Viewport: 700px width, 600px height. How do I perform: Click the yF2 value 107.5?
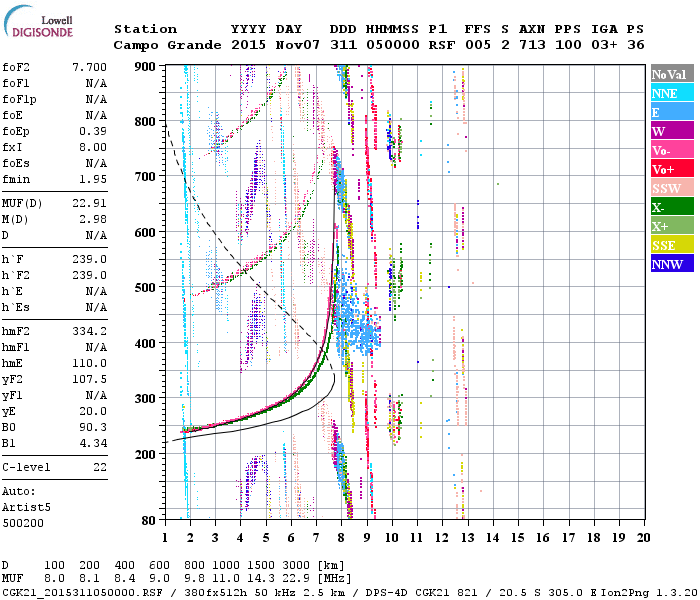point(89,379)
